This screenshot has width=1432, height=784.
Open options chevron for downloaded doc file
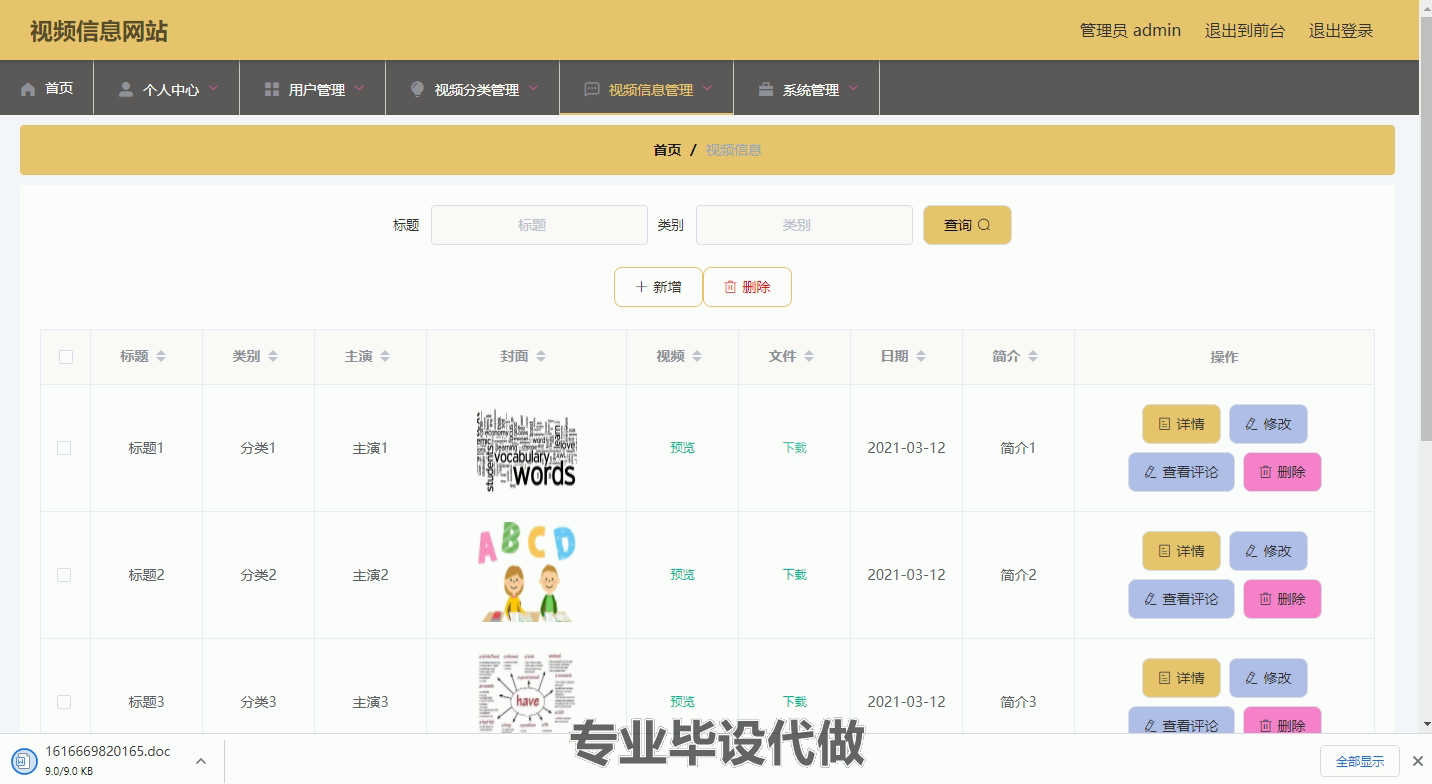pyautogui.click(x=201, y=761)
